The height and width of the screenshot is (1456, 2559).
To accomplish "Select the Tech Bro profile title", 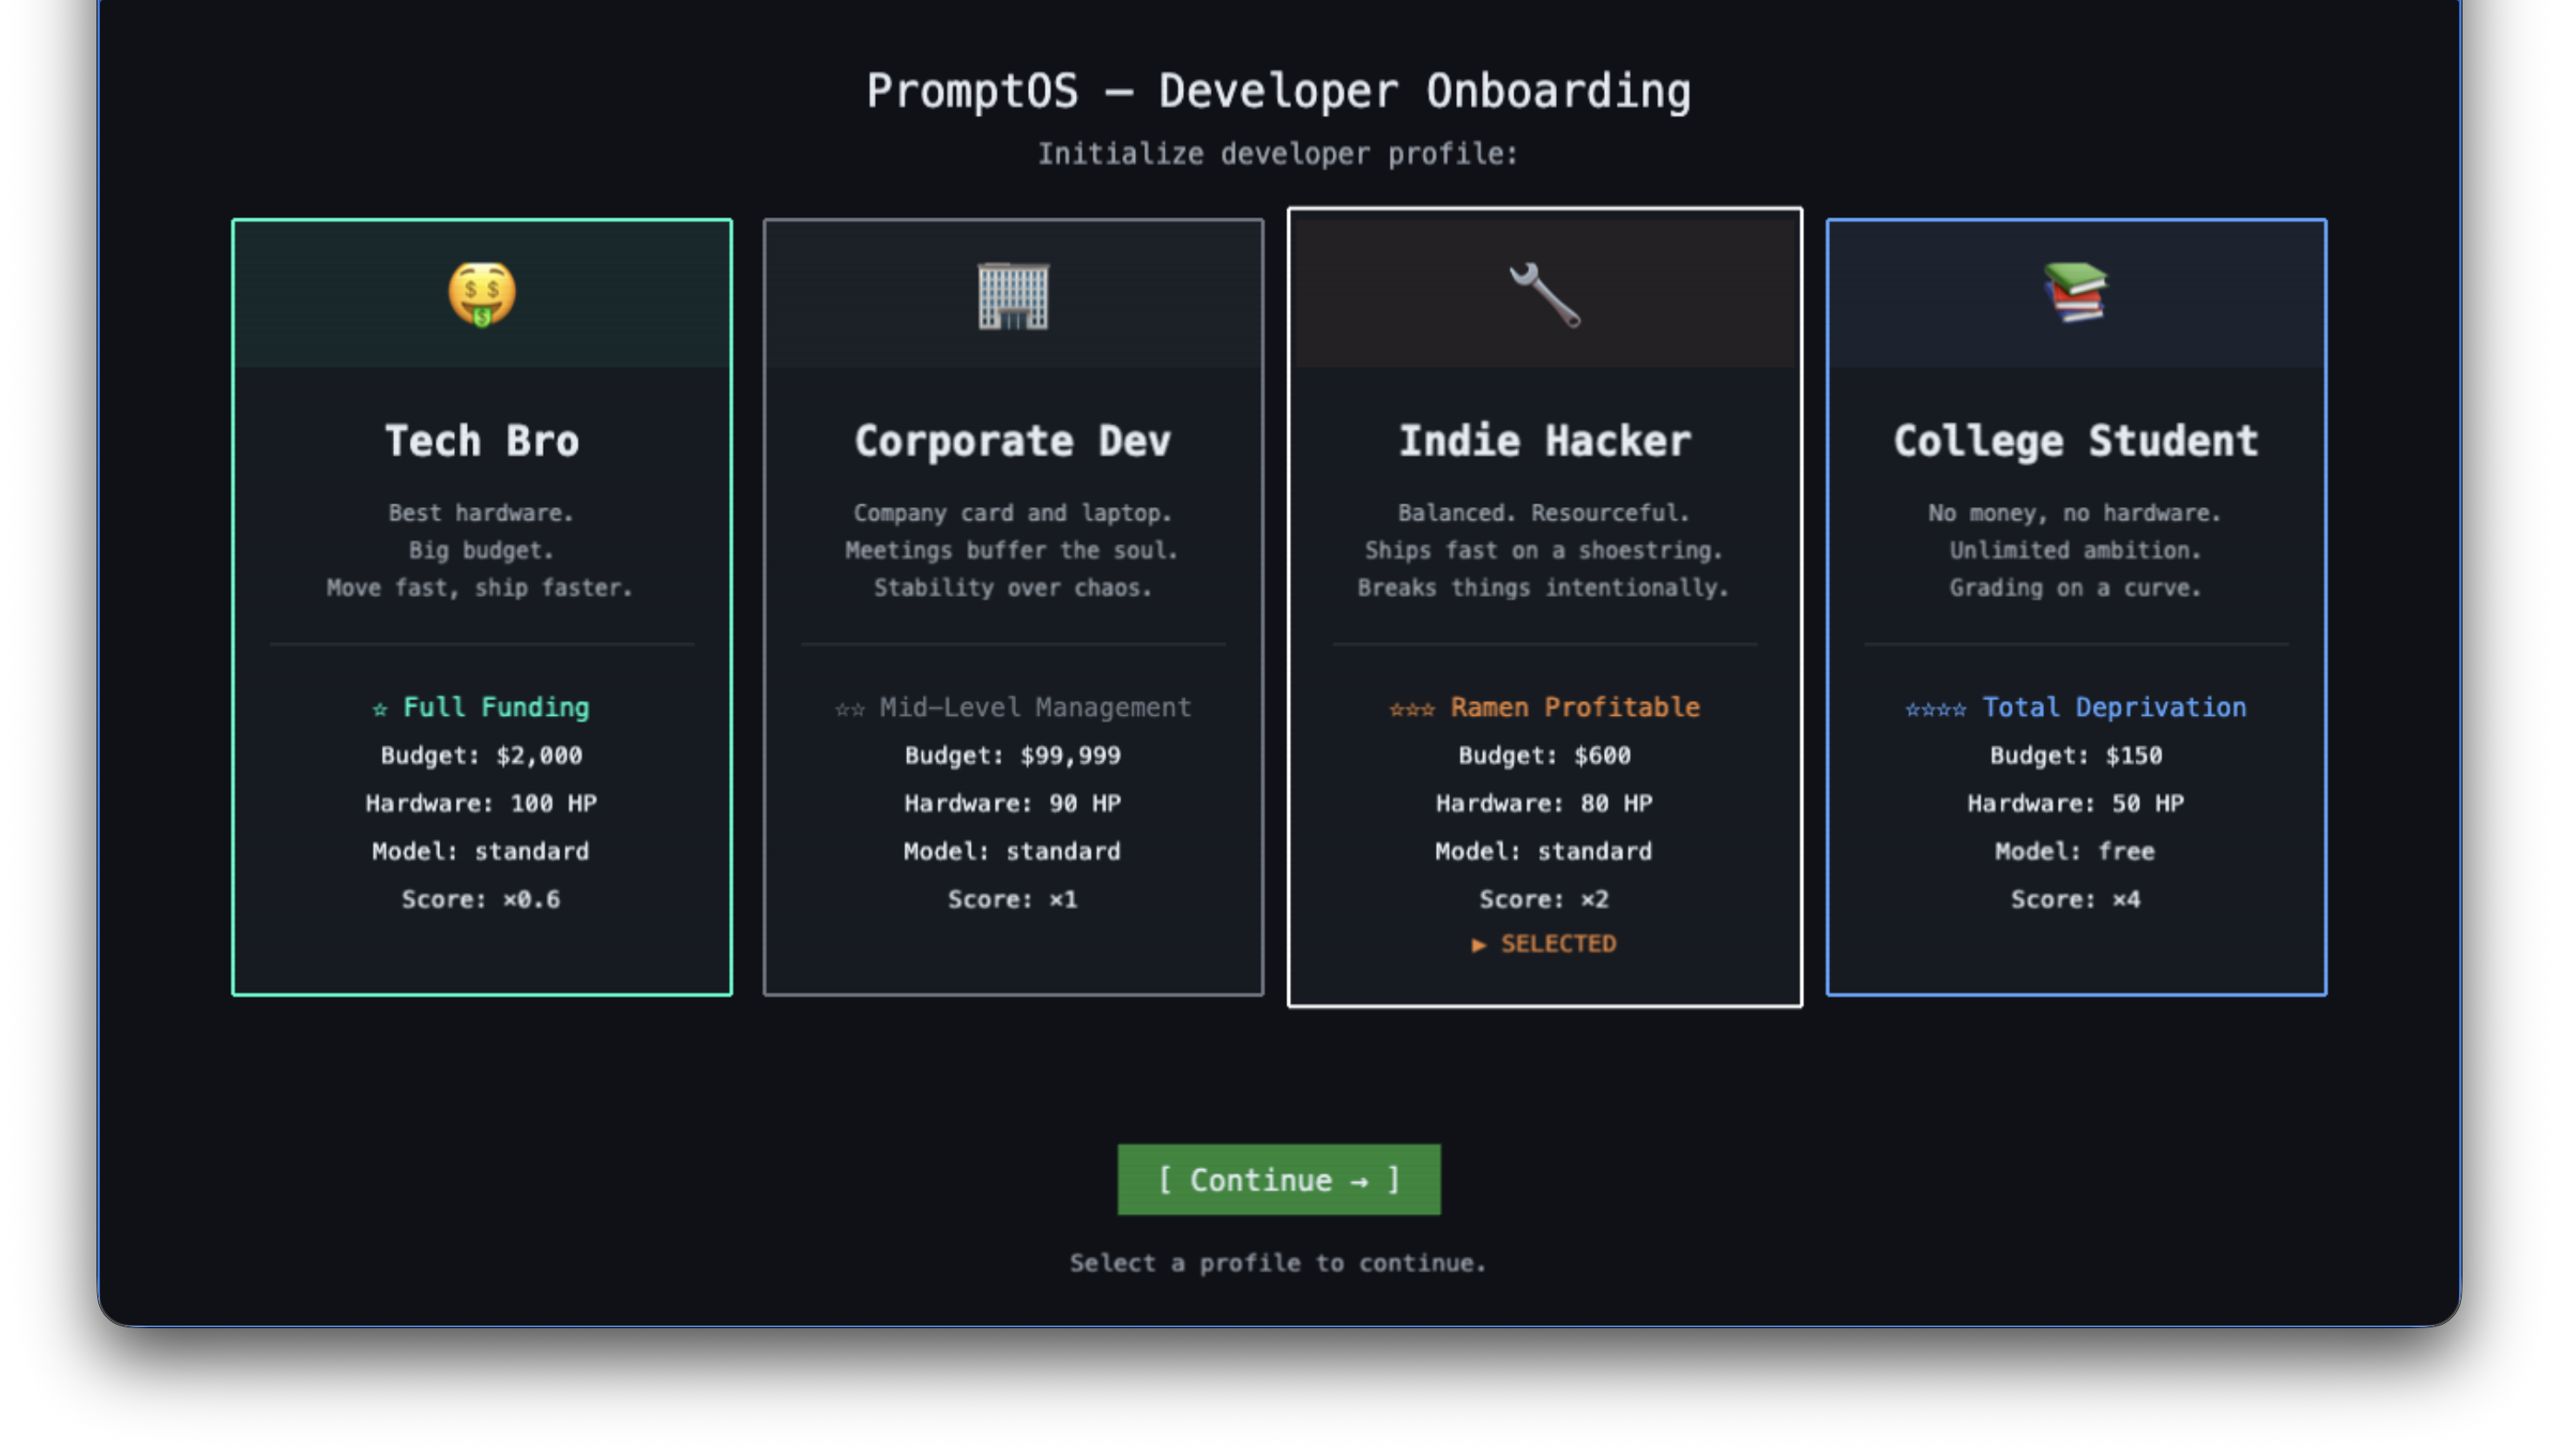I will click(x=481, y=441).
